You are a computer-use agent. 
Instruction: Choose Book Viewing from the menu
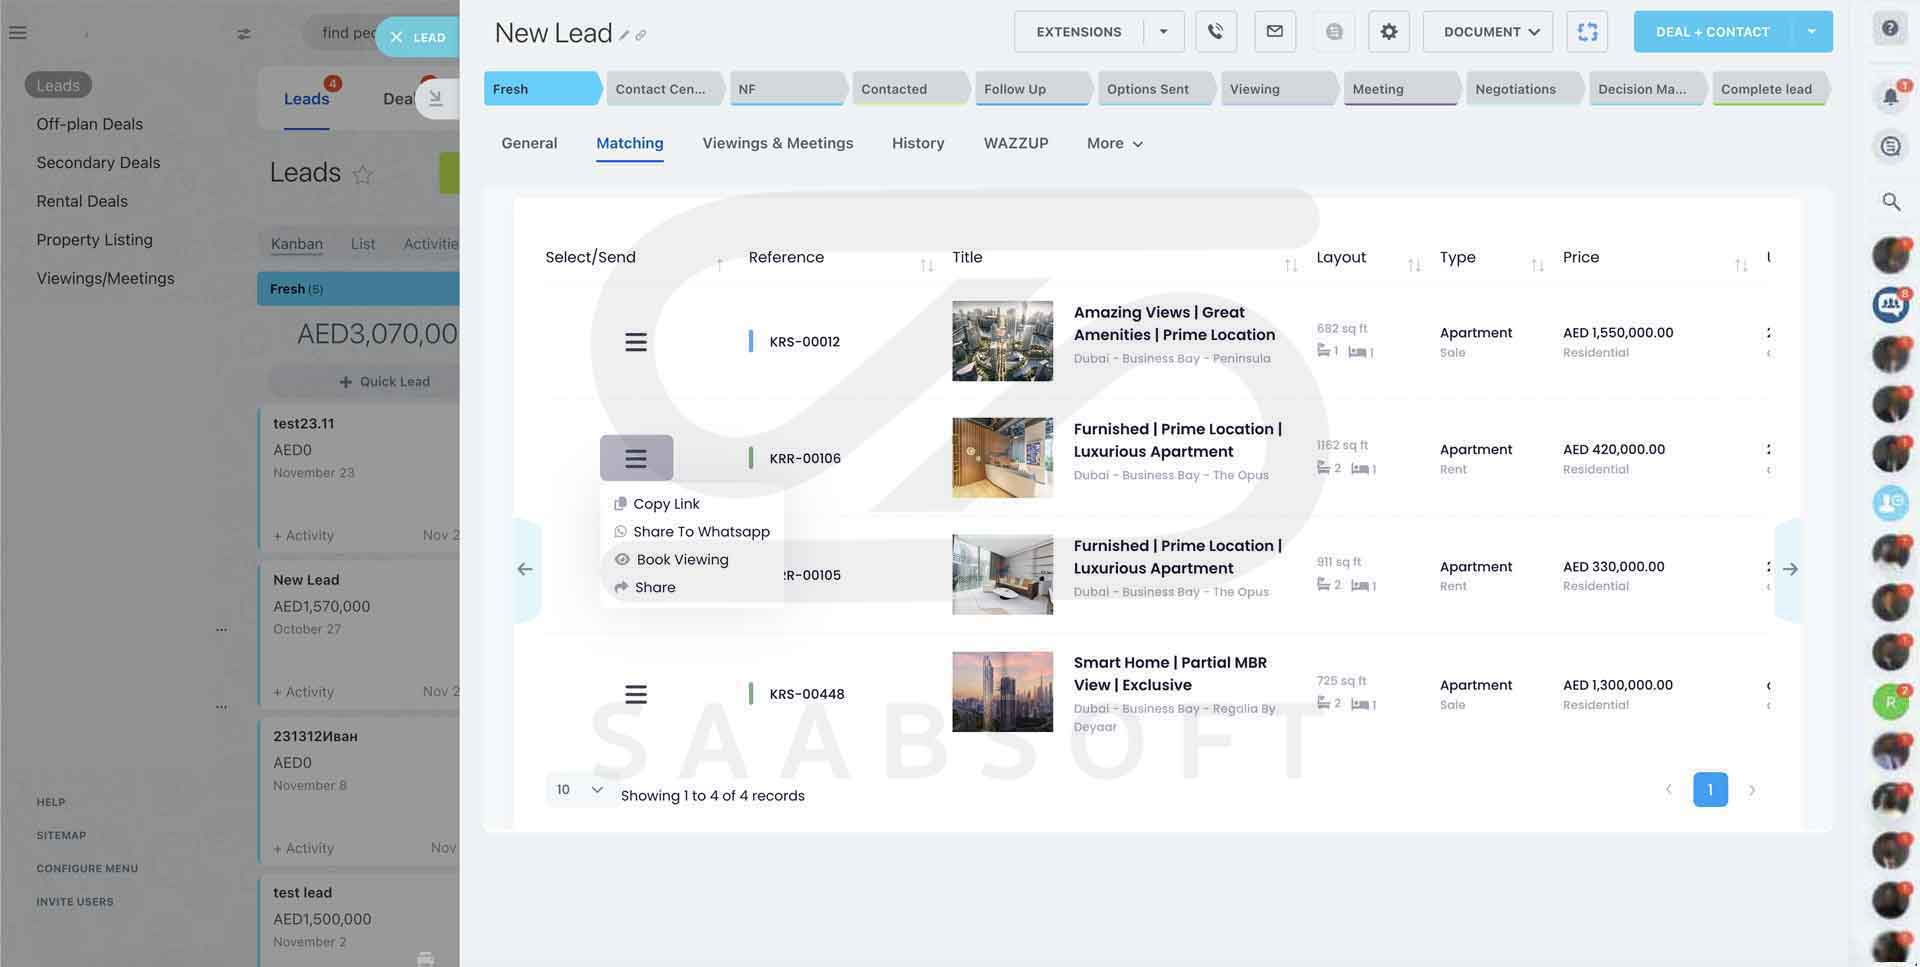click(x=672, y=560)
